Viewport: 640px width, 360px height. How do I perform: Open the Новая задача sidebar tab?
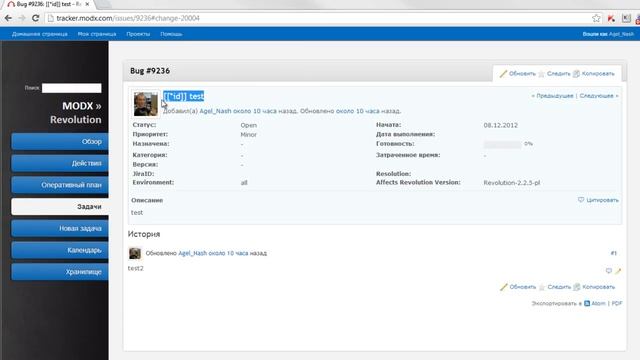point(60,229)
